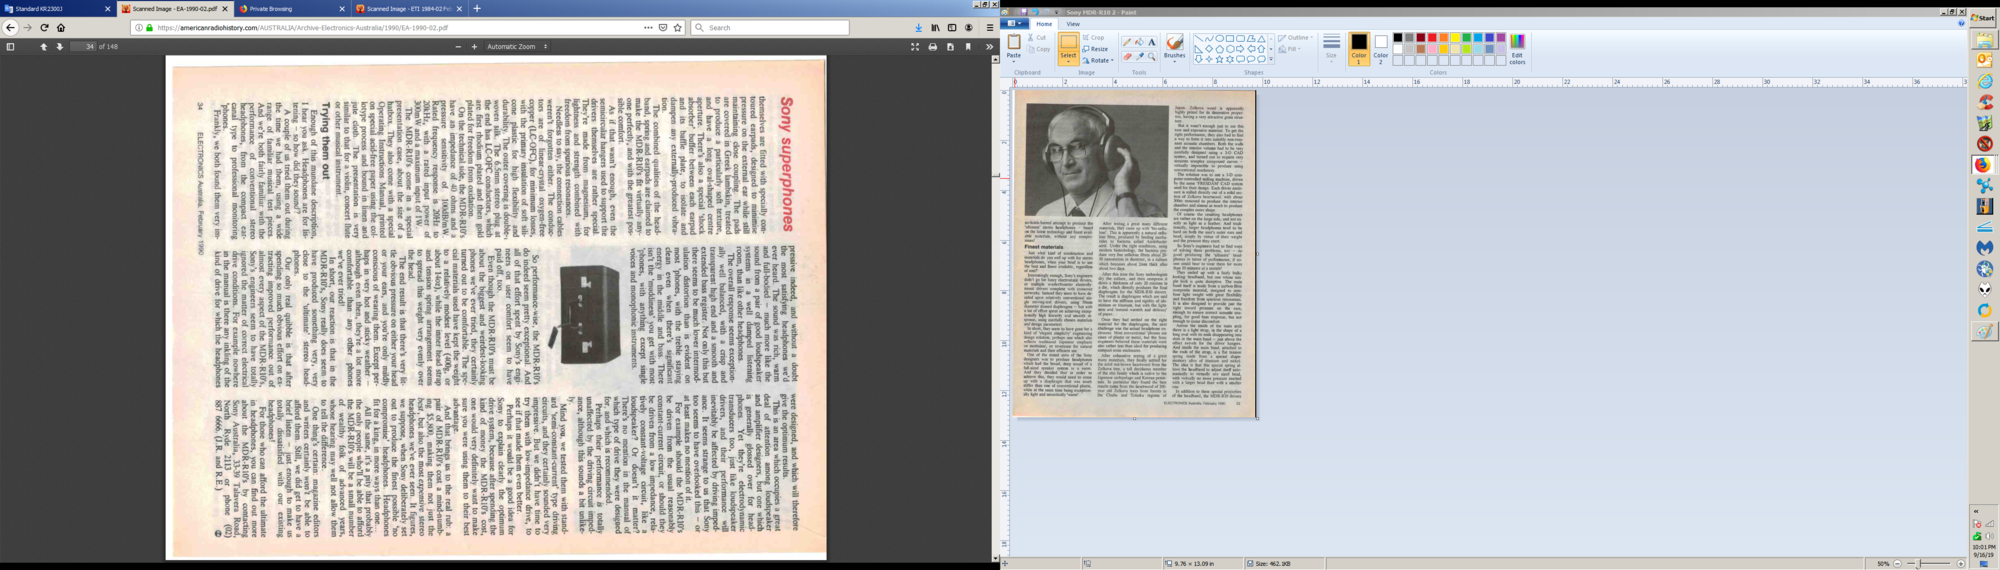The image size is (2000, 570).
Task: Click the Paint Help question mark icon
Action: [x=1961, y=23]
